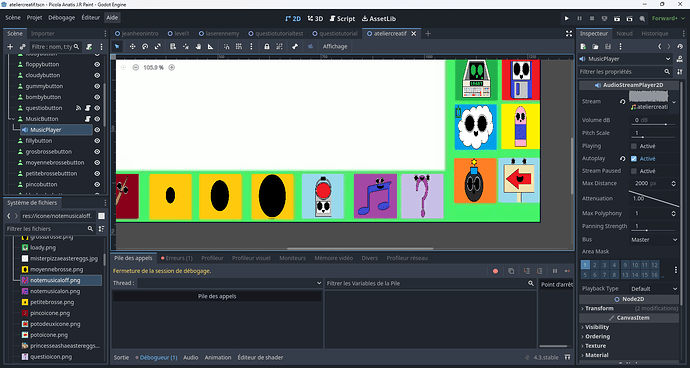The image size is (690, 368).
Task: Toggle grid snap in viewport toolbar
Action: [239, 46]
